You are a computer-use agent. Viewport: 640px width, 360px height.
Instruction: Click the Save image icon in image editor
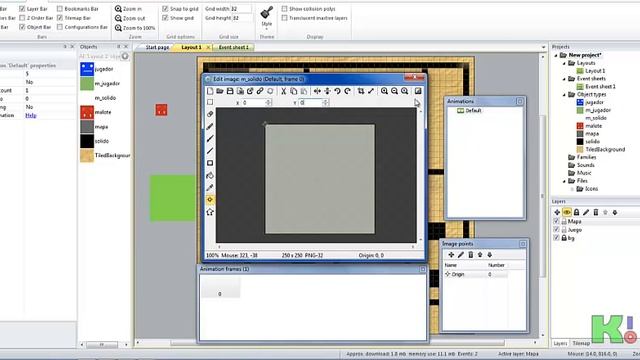[230, 91]
